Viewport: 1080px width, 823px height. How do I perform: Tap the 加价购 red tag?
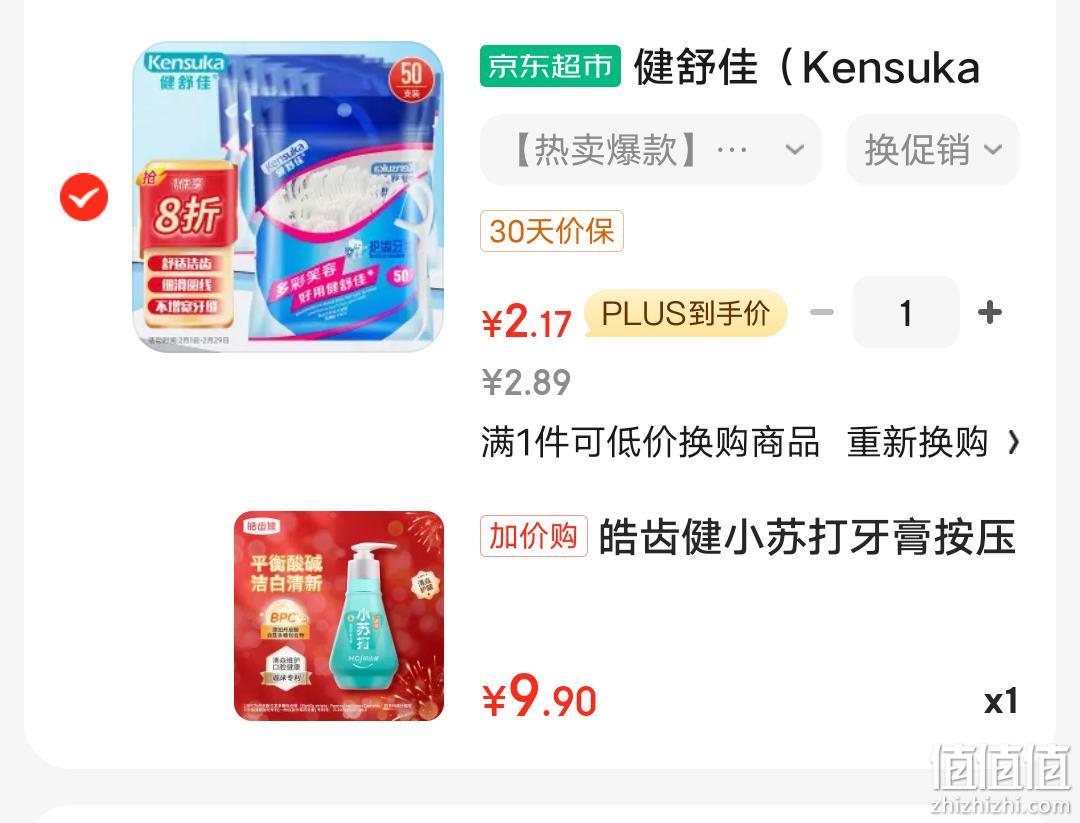pyautogui.click(x=533, y=535)
